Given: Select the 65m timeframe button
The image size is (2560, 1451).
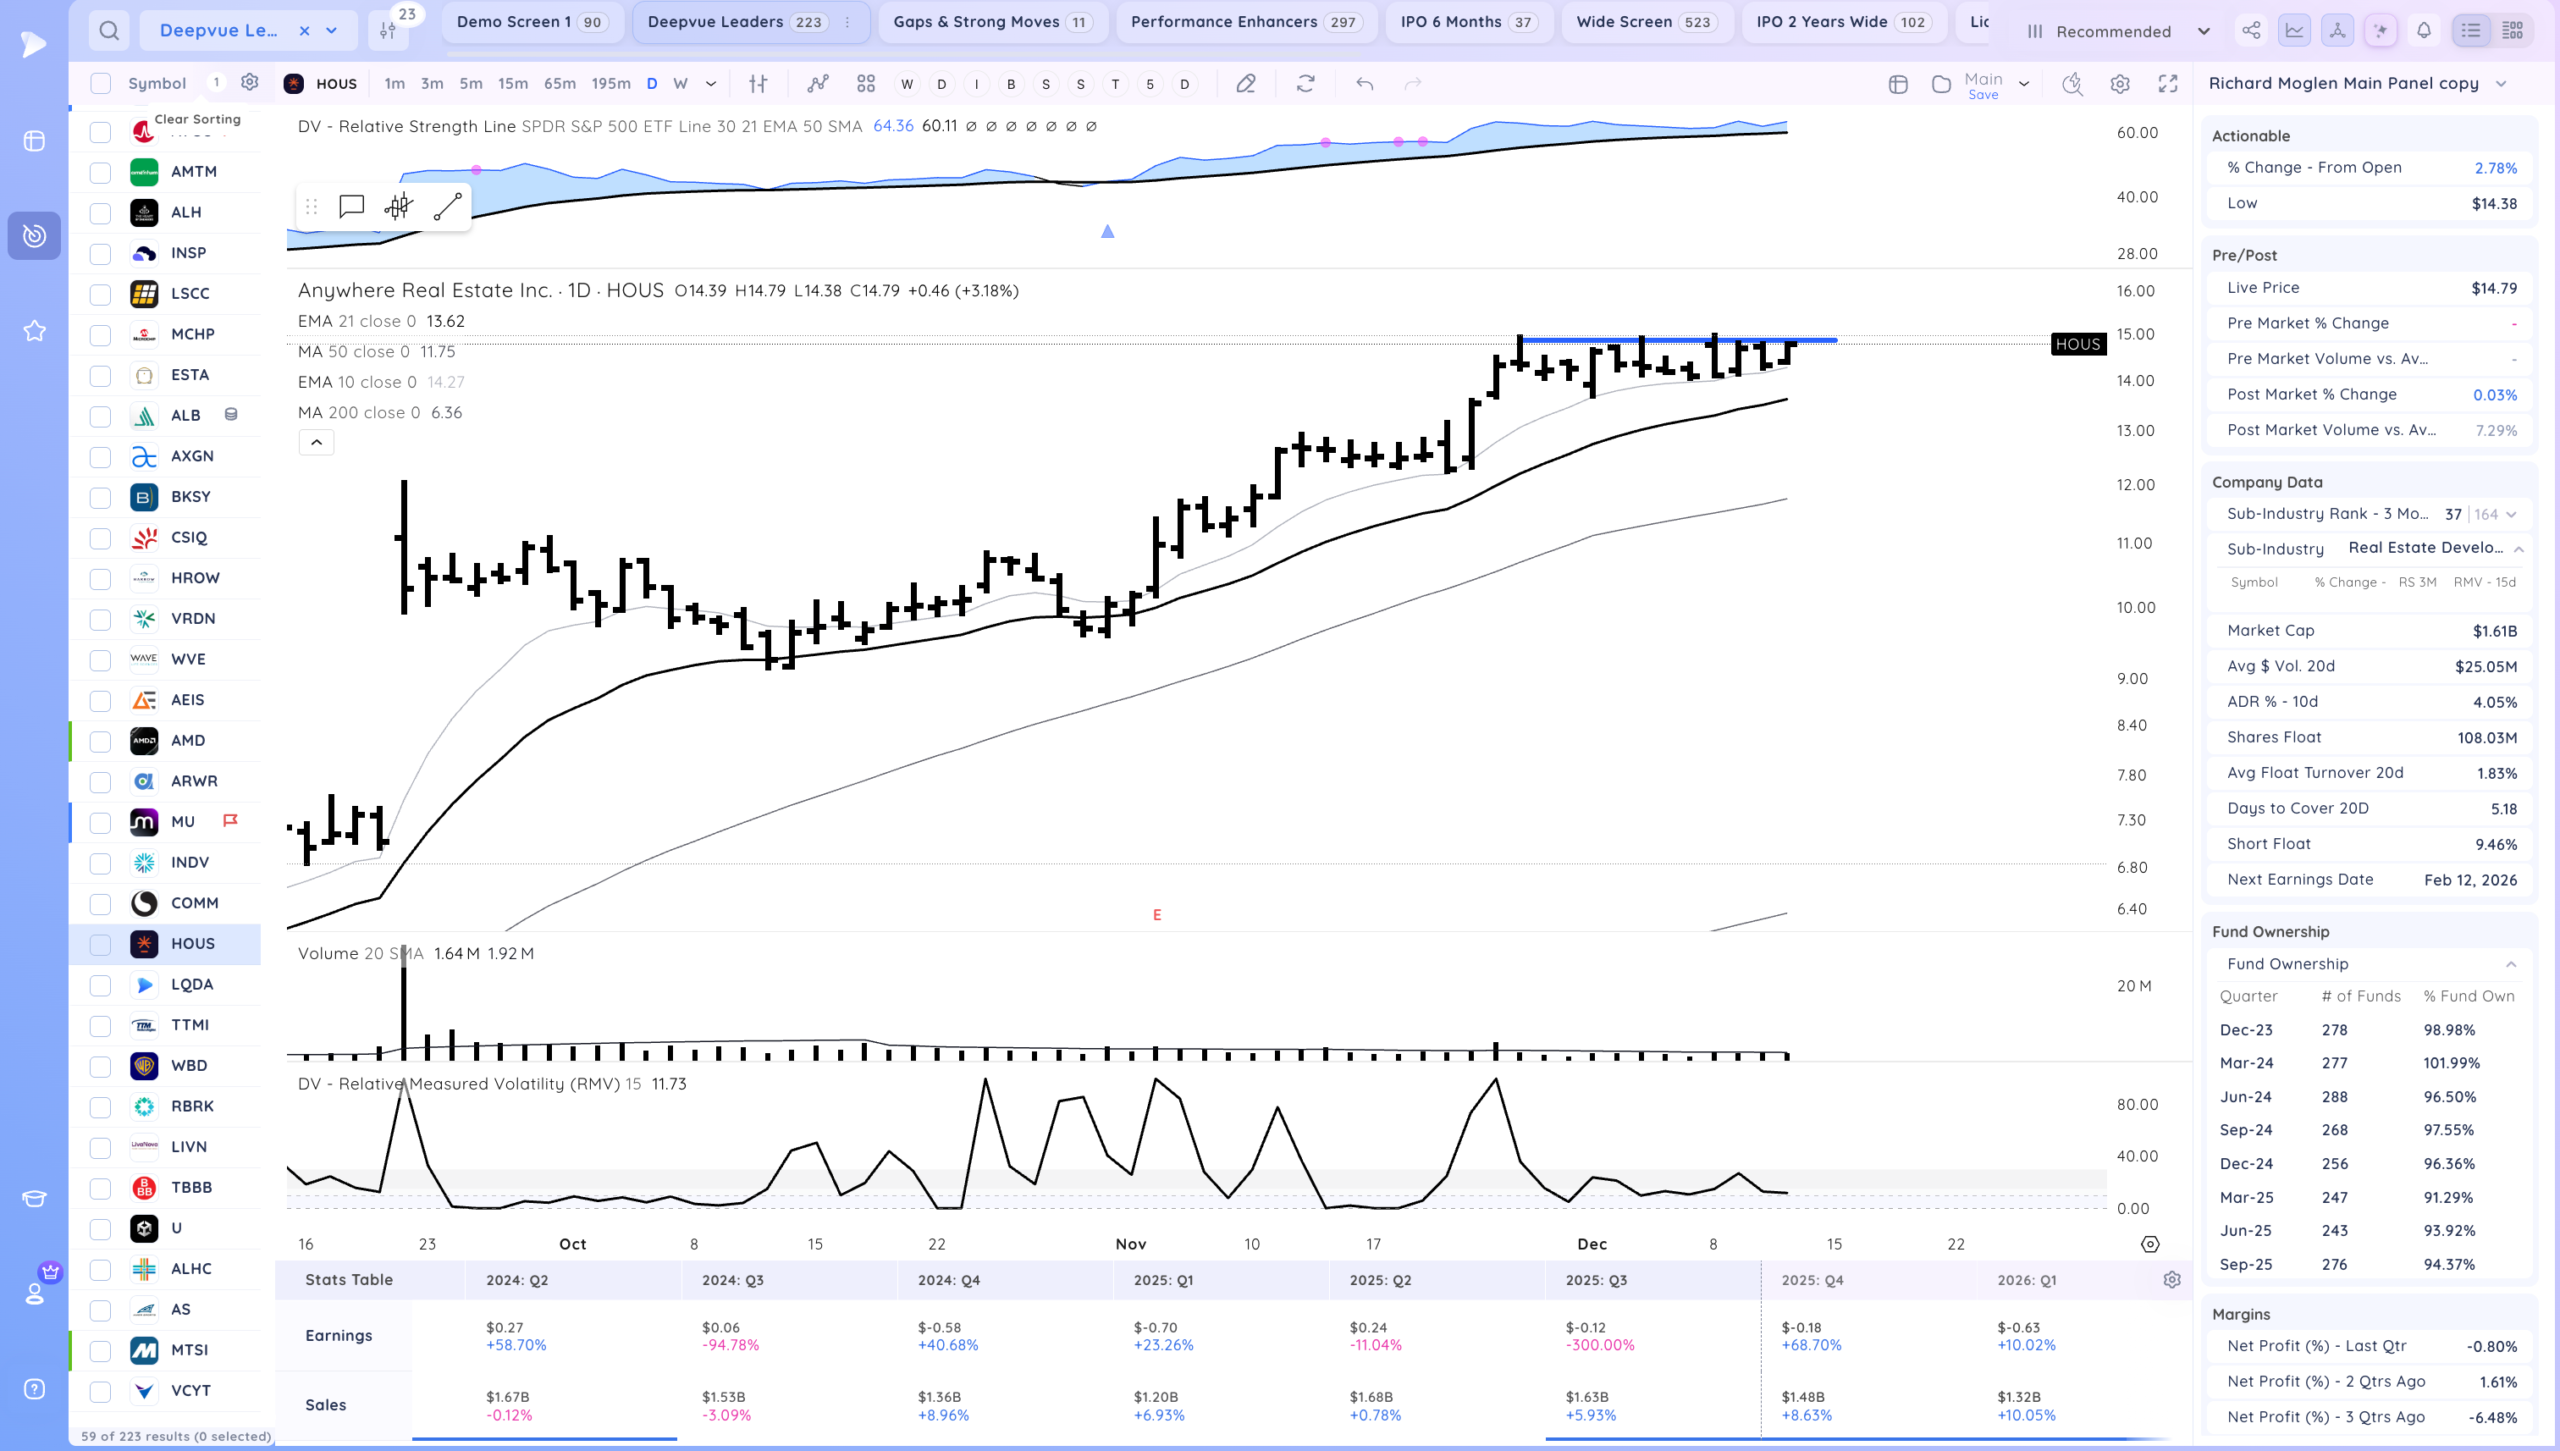Looking at the screenshot, I should (x=559, y=84).
